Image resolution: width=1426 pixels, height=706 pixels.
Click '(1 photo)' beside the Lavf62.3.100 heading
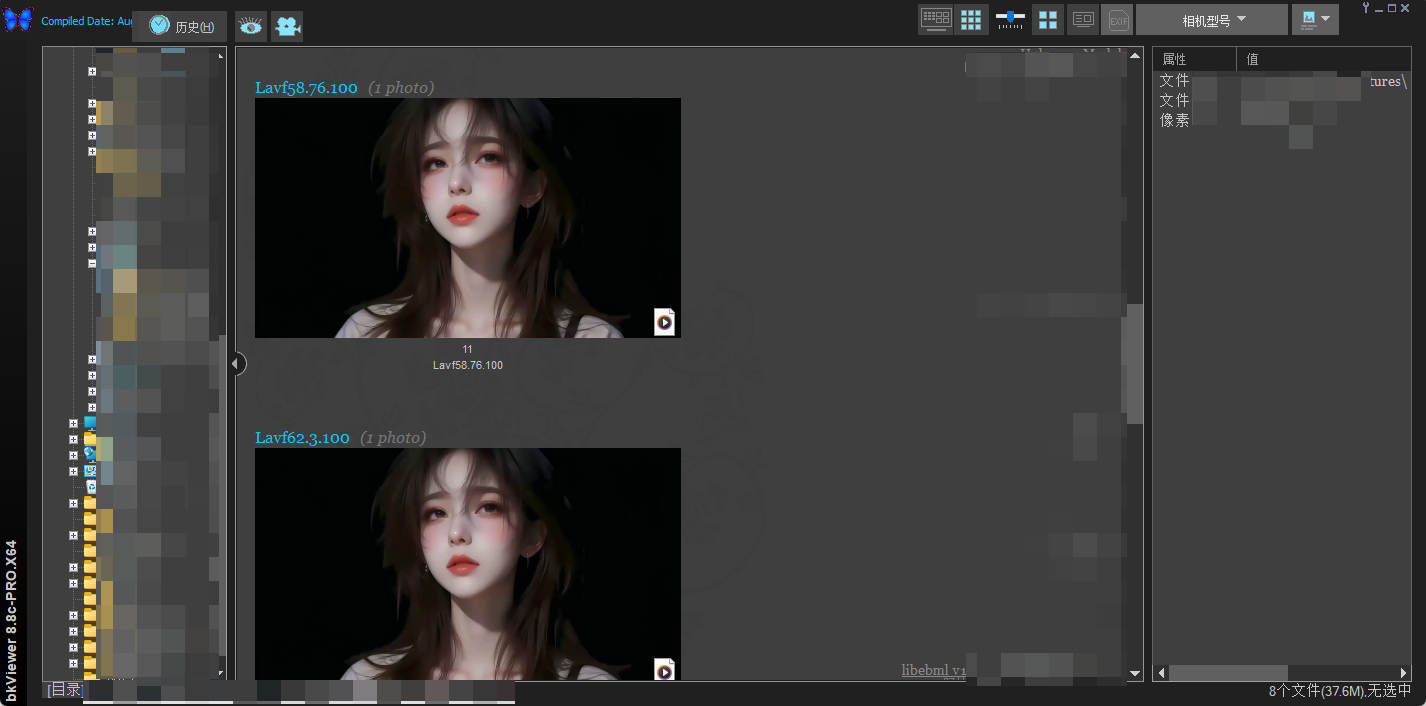click(393, 438)
